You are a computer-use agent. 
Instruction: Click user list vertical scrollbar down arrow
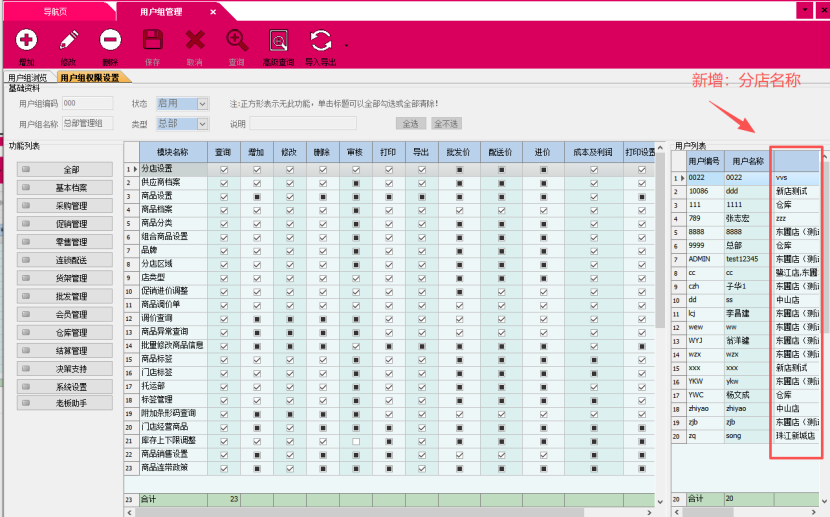825,502
